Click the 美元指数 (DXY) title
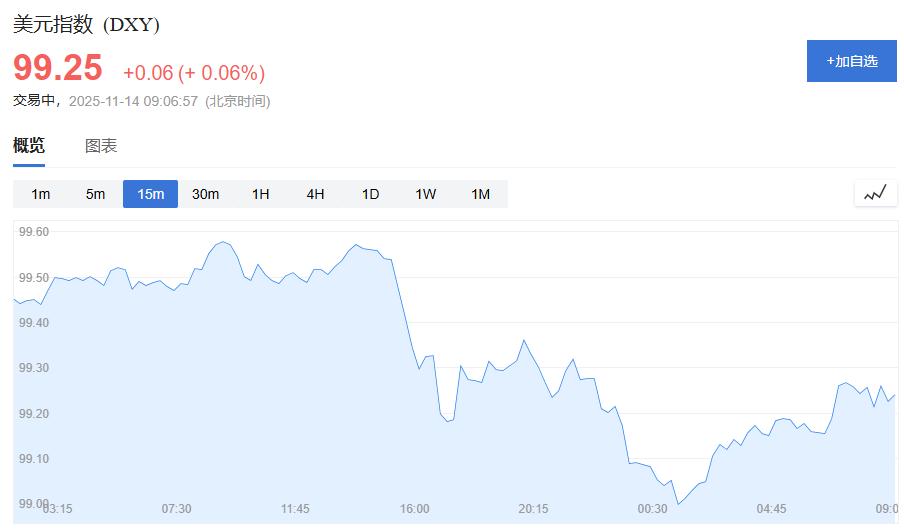Viewport: 904px width, 530px height. click(86, 25)
